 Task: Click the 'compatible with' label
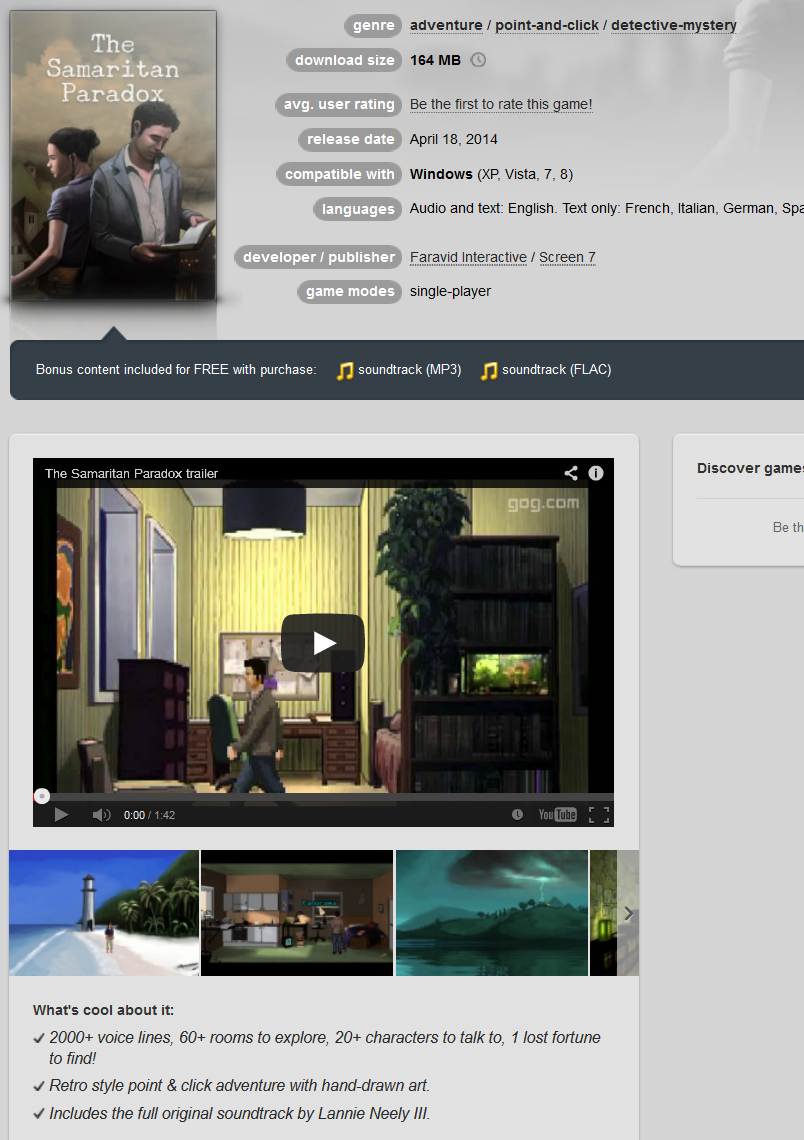point(339,174)
